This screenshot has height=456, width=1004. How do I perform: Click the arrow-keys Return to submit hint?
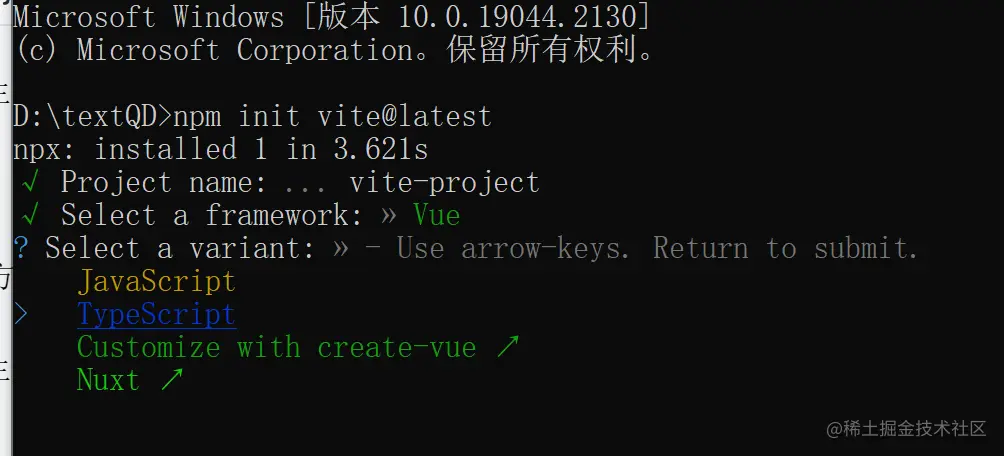point(657,248)
